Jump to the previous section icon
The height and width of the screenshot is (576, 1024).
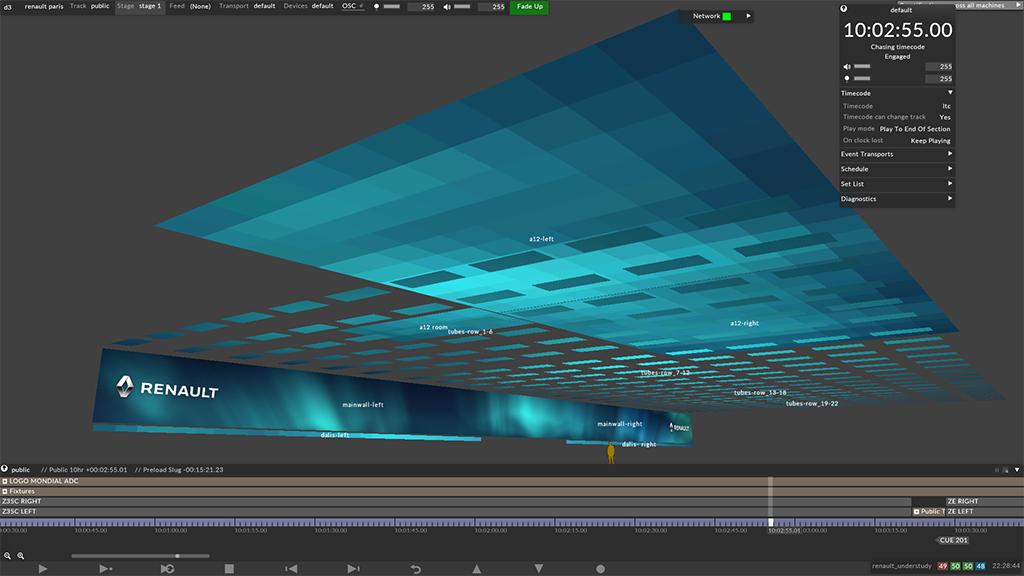291,569
